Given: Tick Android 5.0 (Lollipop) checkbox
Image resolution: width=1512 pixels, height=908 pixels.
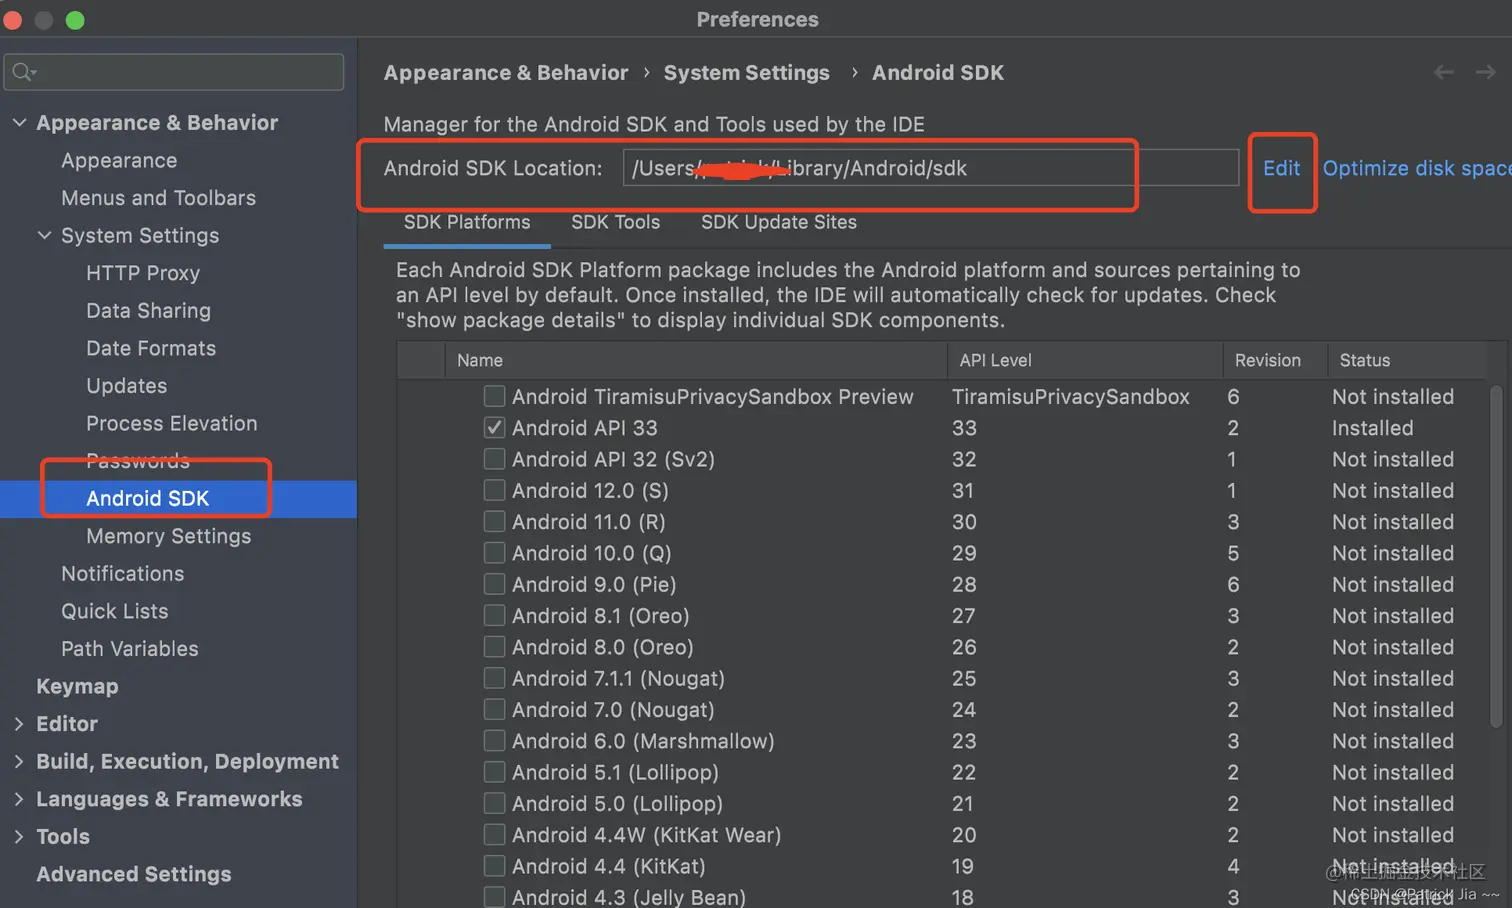Looking at the screenshot, I should coord(494,803).
